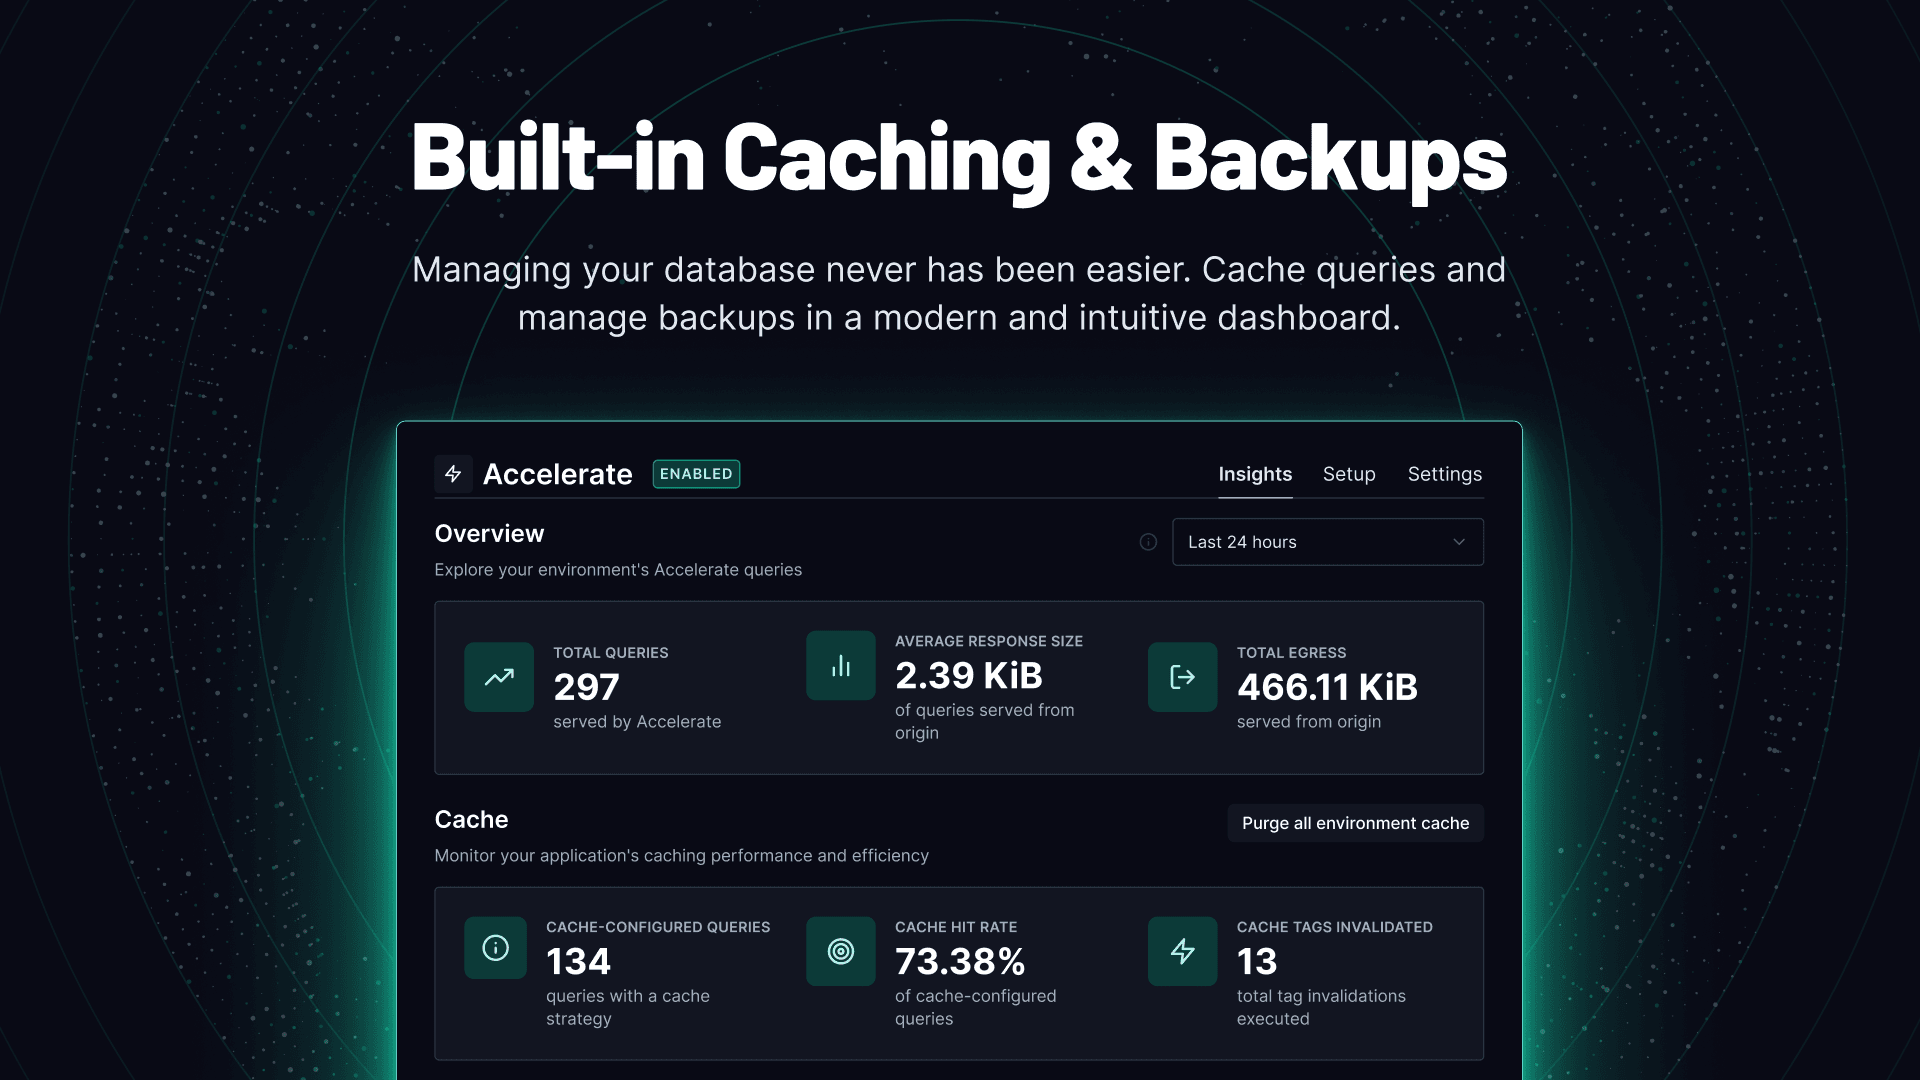Click the ENABLED status badge
Screen dimensions: 1920x1080
(x=696, y=474)
